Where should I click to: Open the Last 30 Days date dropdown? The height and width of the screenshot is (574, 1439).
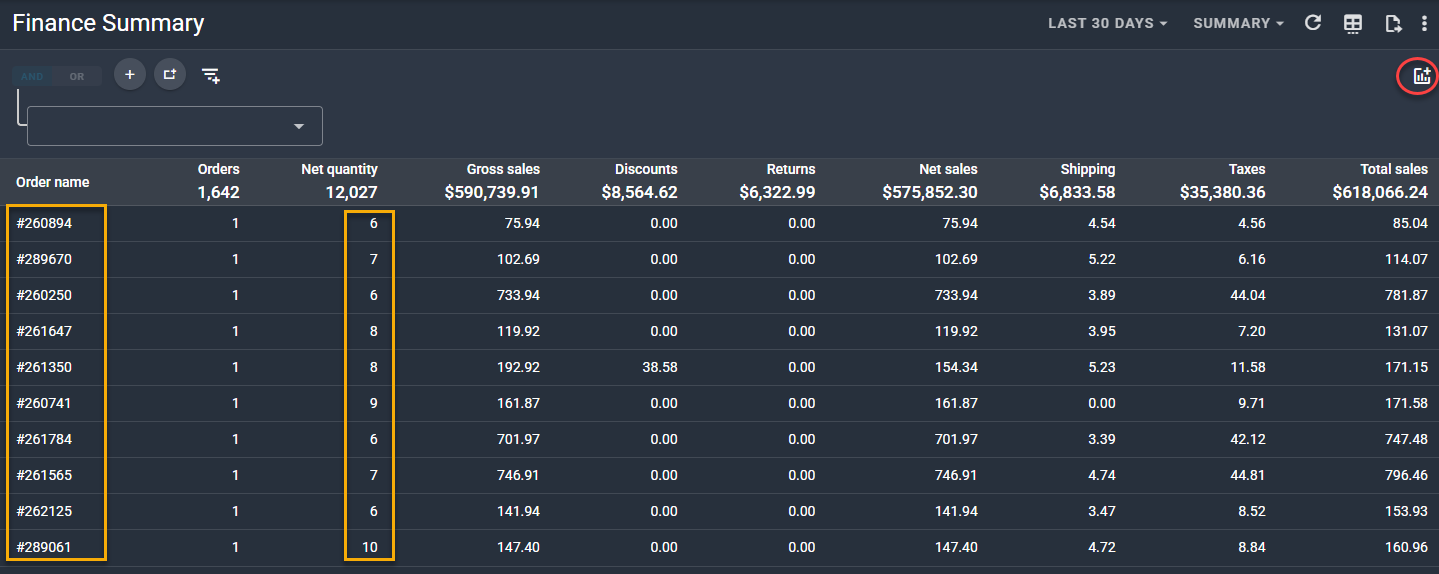click(x=1107, y=23)
